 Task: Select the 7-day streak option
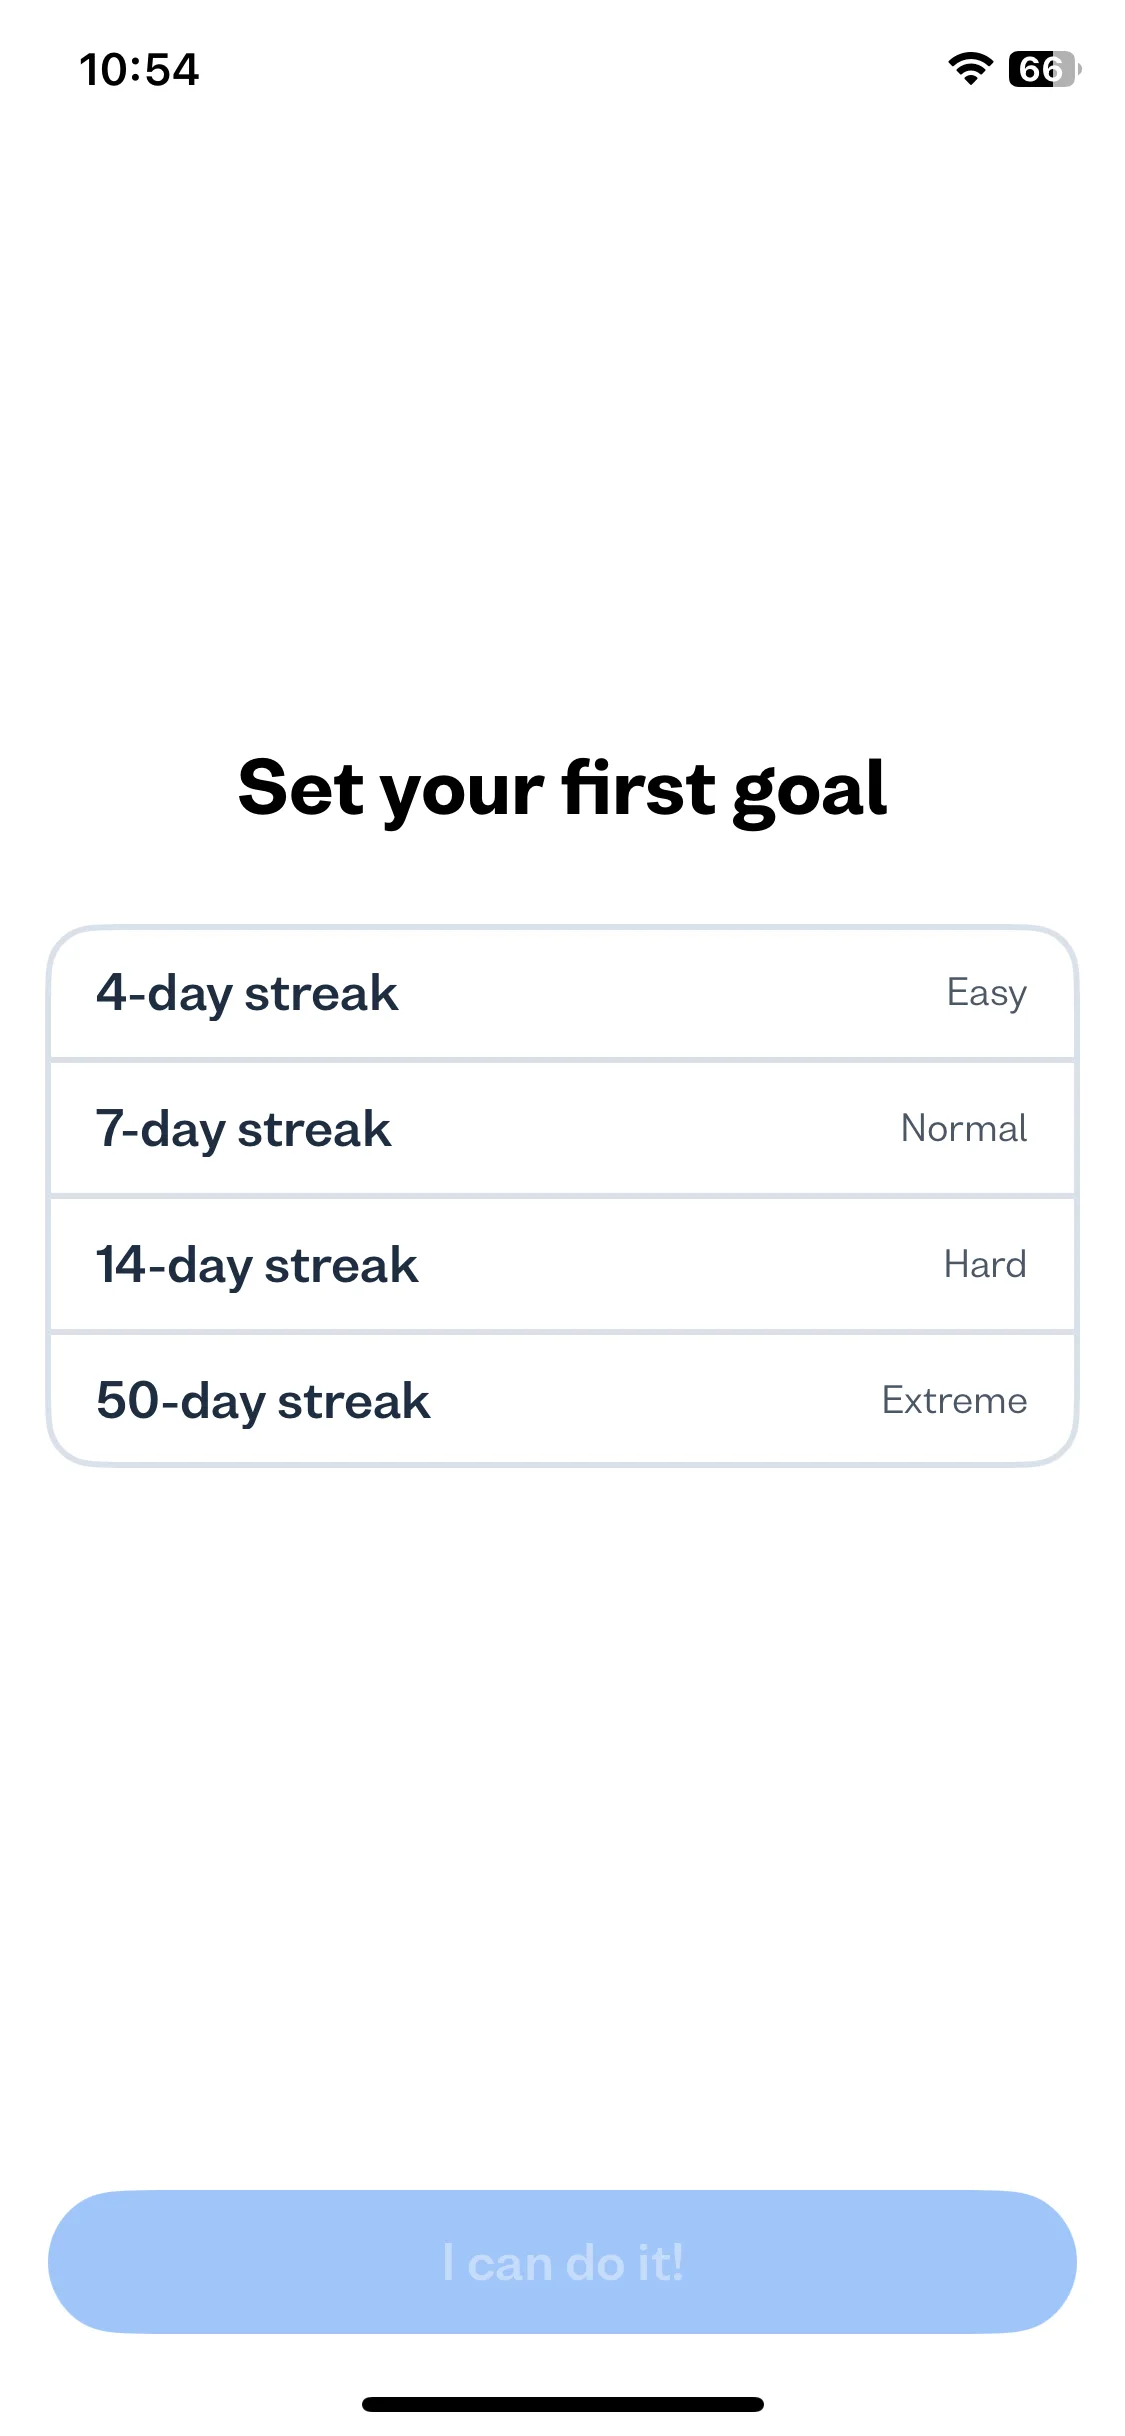point(562,1129)
